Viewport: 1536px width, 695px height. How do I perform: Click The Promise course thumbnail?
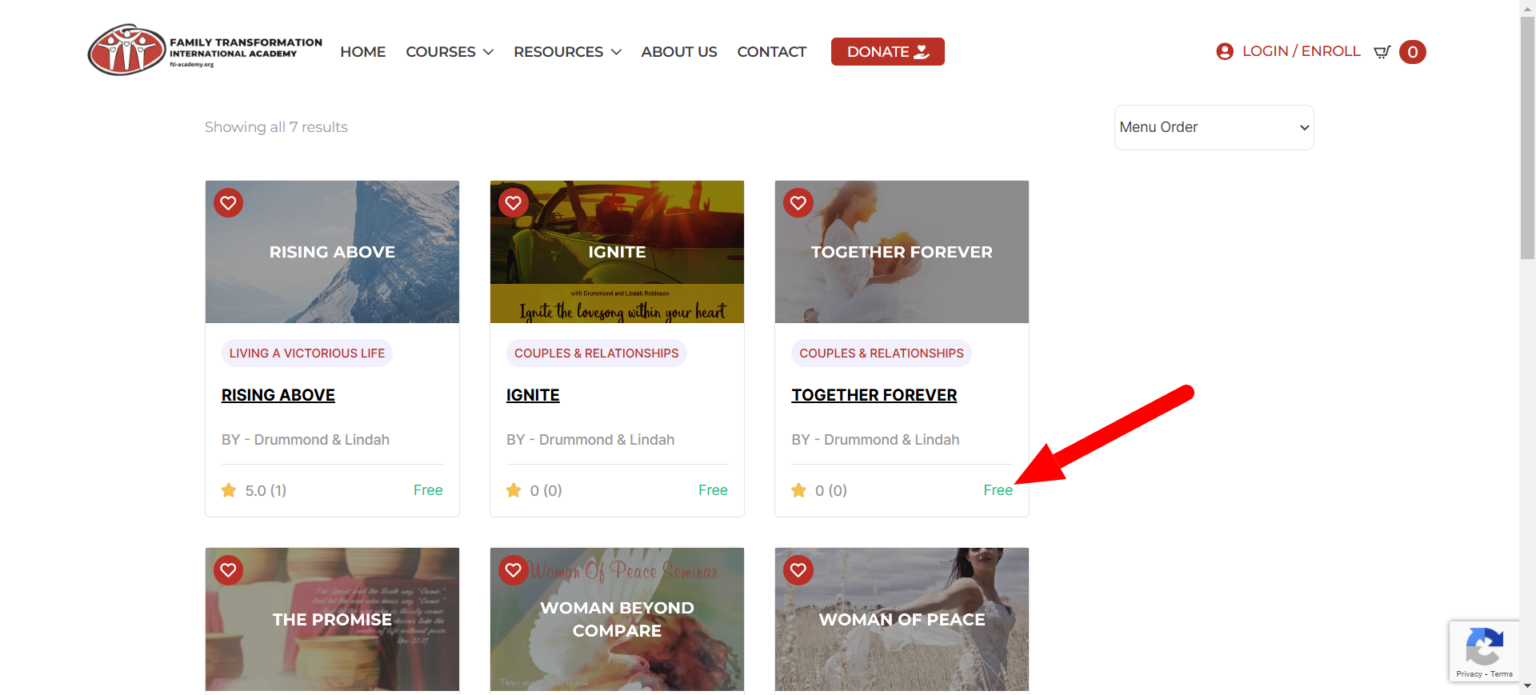point(332,620)
